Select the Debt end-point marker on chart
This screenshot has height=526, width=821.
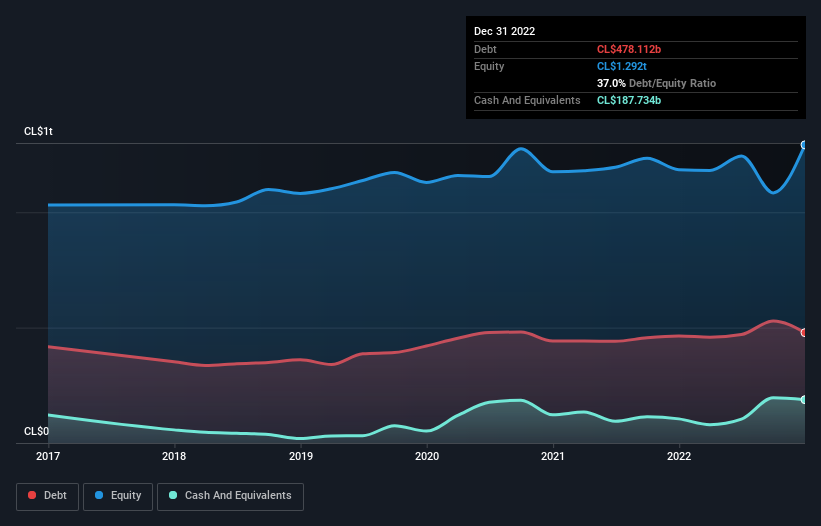coord(804,333)
